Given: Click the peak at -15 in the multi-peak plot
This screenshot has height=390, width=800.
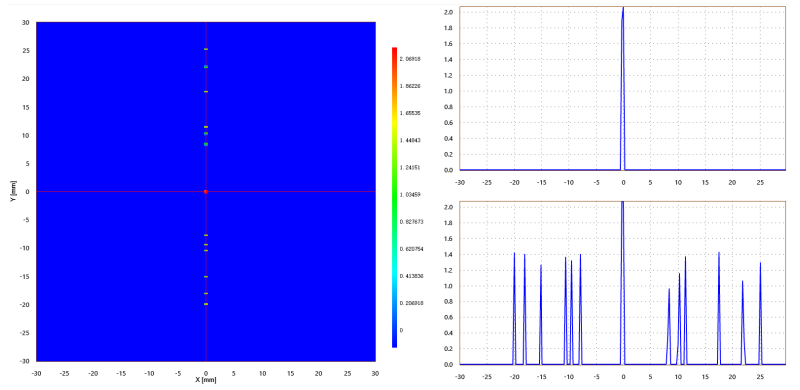Looking at the screenshot, I should [x=541, y=314].
